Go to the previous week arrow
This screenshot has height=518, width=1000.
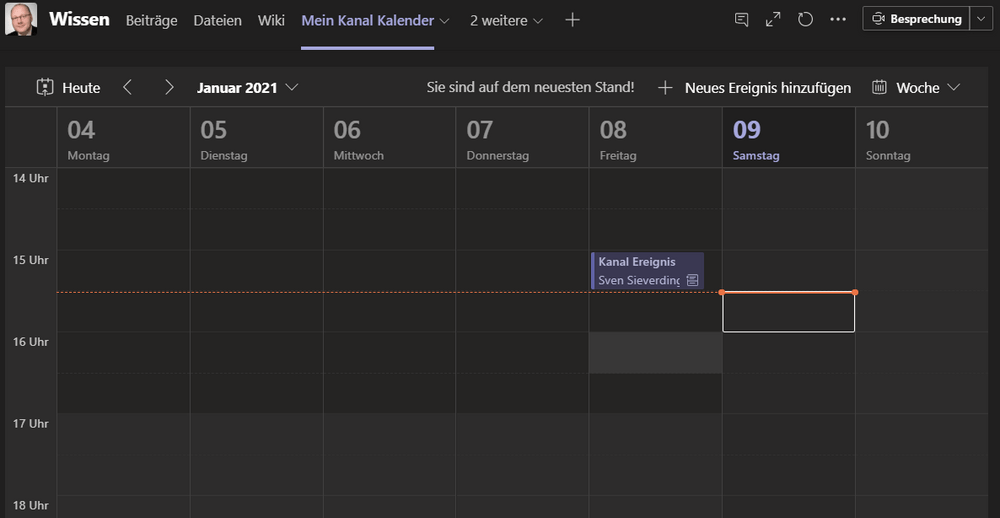tap(127, 87)
